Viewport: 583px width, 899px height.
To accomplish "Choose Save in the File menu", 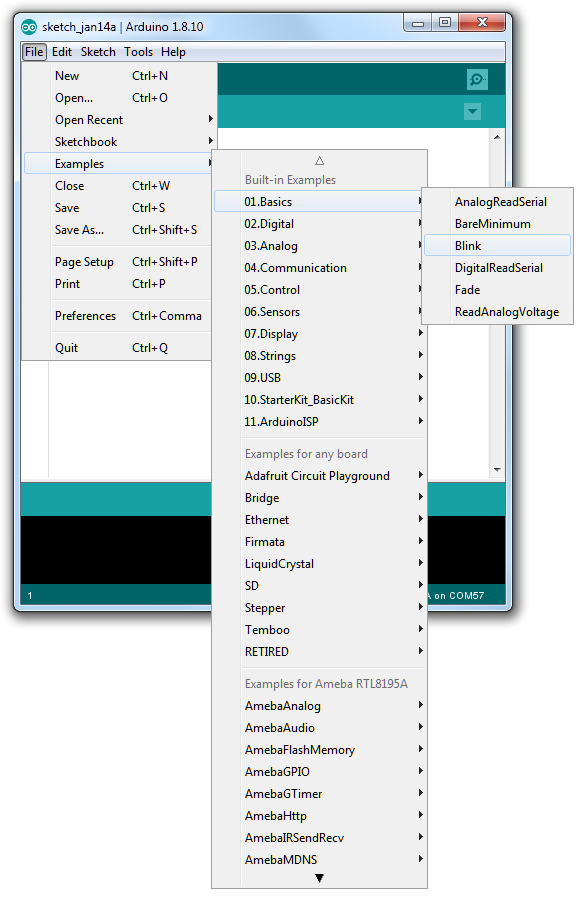I will pyautogui.click(x=119, y=208).
